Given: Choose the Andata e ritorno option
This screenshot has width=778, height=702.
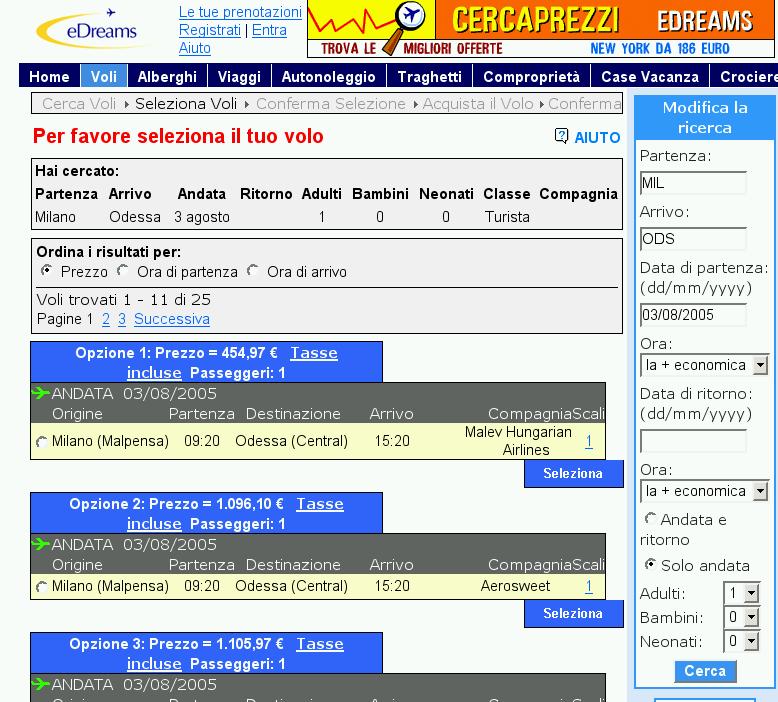Looking at the screenshot, I should pyautogui.click(x=651, y=519).
